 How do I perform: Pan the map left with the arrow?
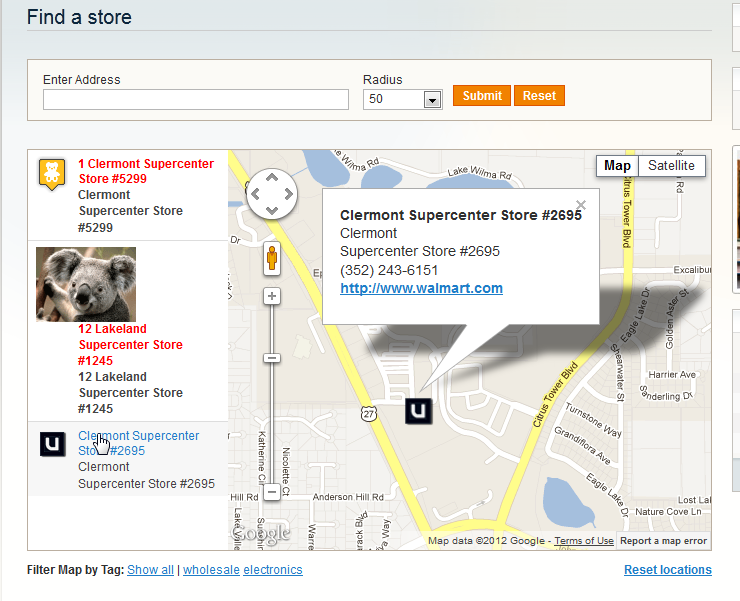(x=256, y=194)
